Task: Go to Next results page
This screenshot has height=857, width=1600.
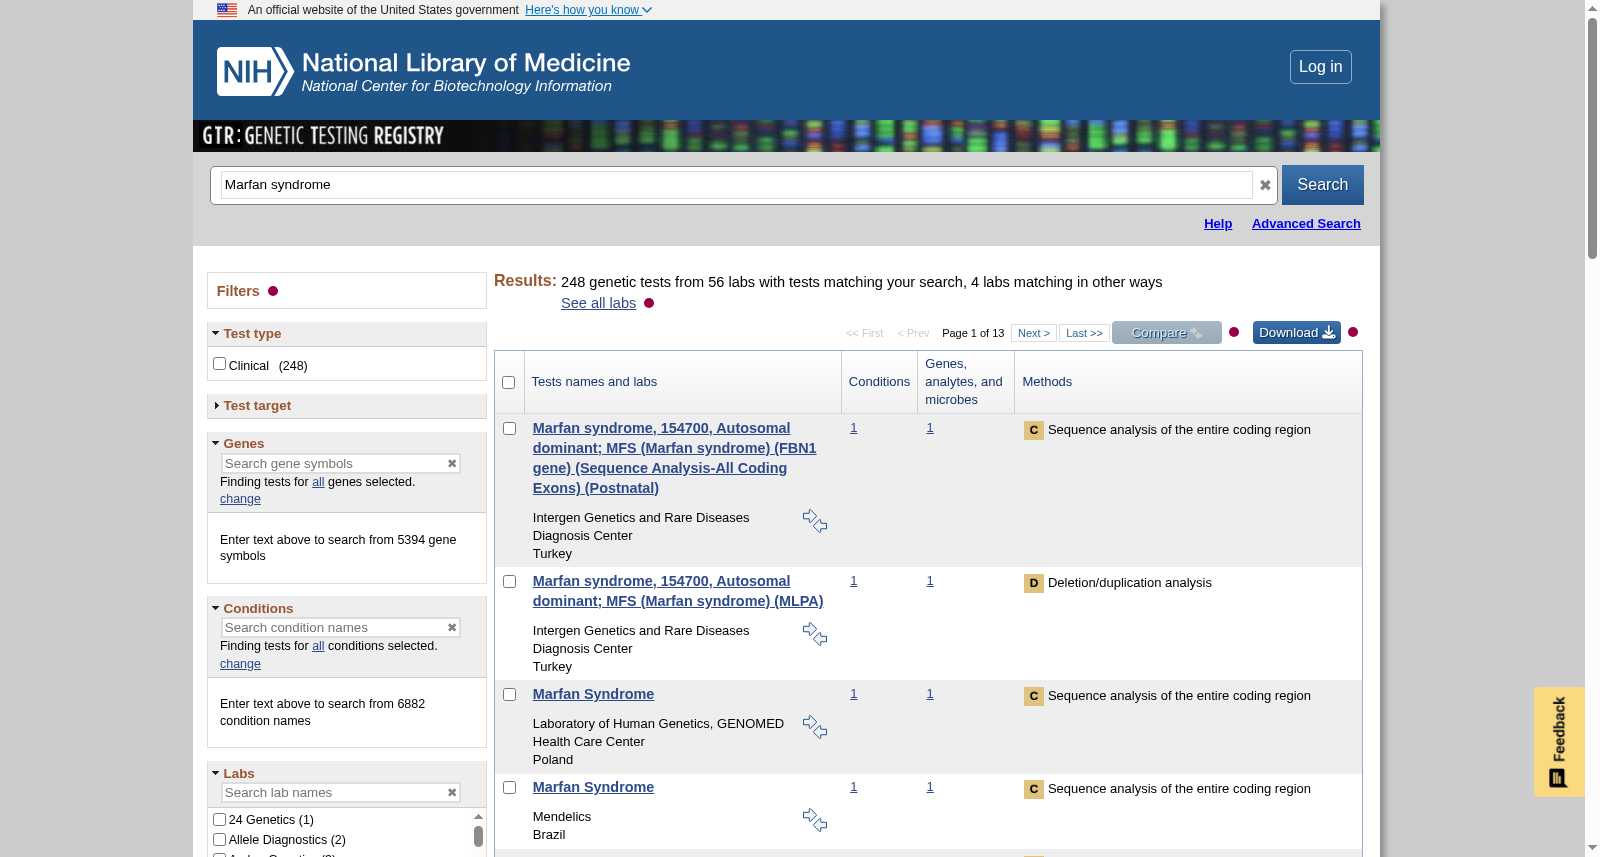Action: coord(1034,333)
